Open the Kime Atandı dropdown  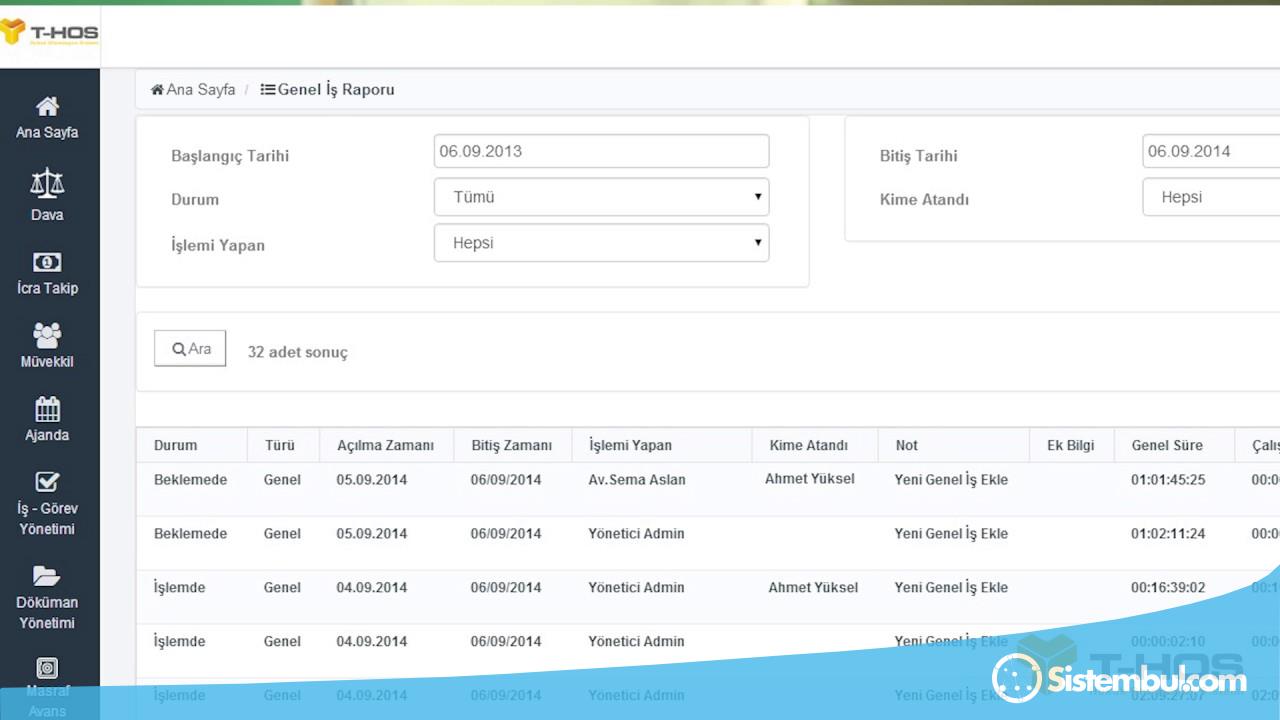click(x=1211, y=197)
